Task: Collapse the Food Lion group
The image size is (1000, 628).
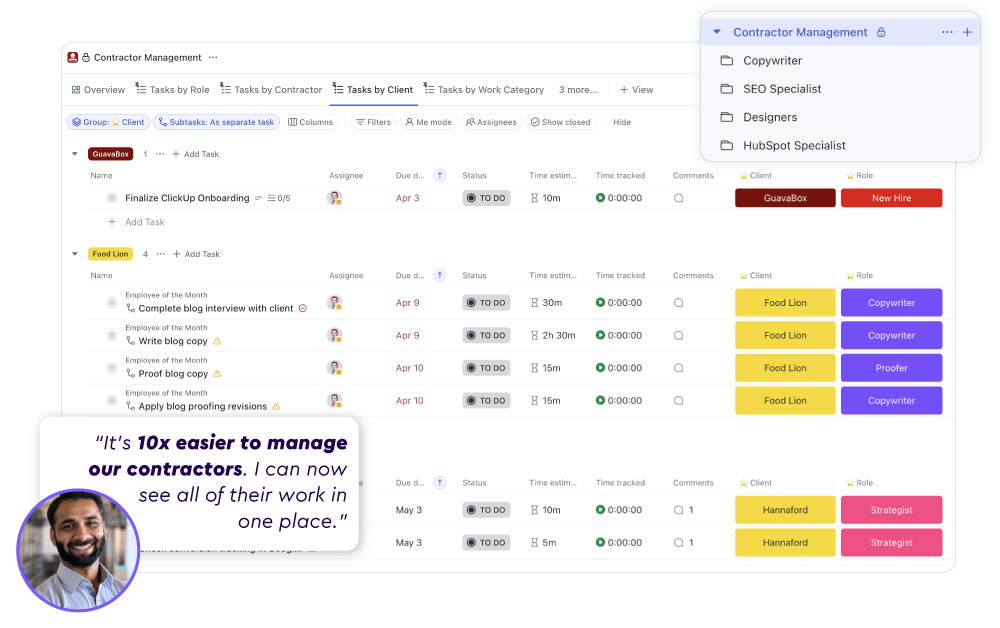Action: point(75,254)
